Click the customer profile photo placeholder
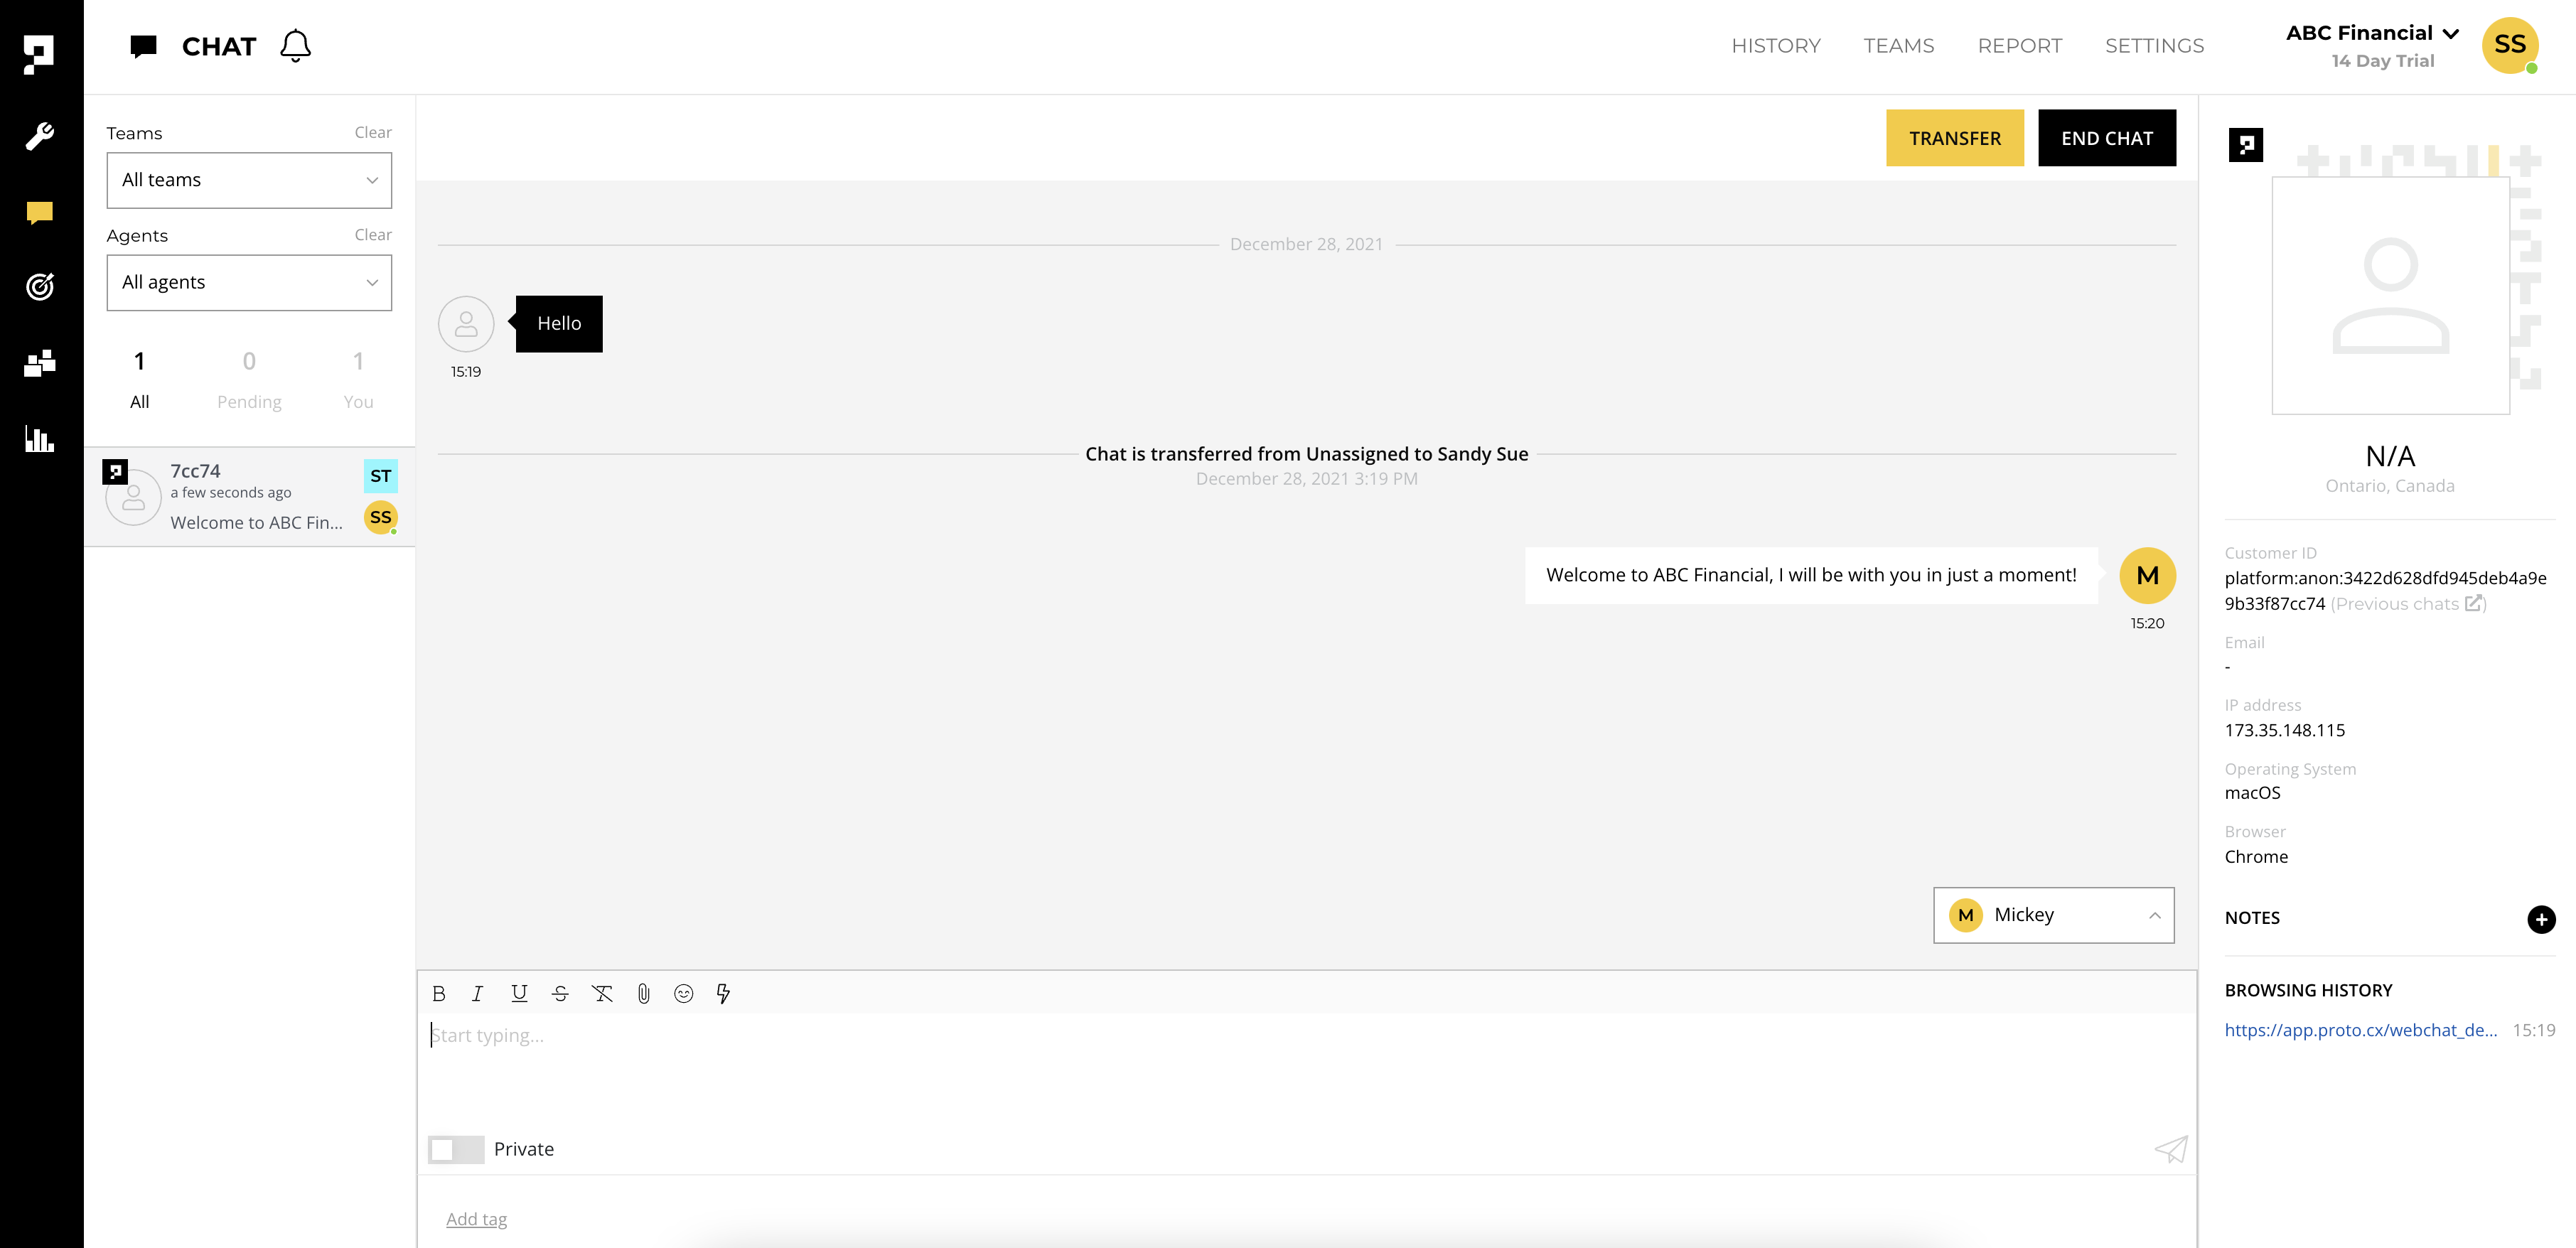Screen dimensions: 2576x1248 pos(2390,296)
